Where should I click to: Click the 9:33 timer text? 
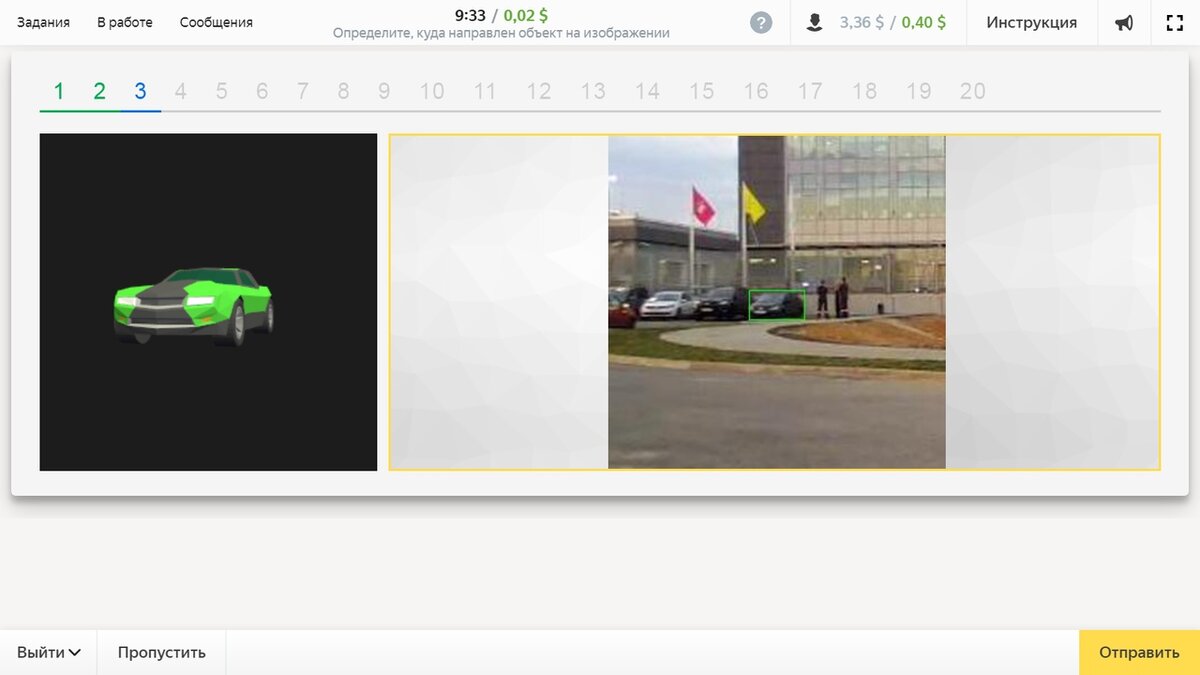[x=470, y=15]
